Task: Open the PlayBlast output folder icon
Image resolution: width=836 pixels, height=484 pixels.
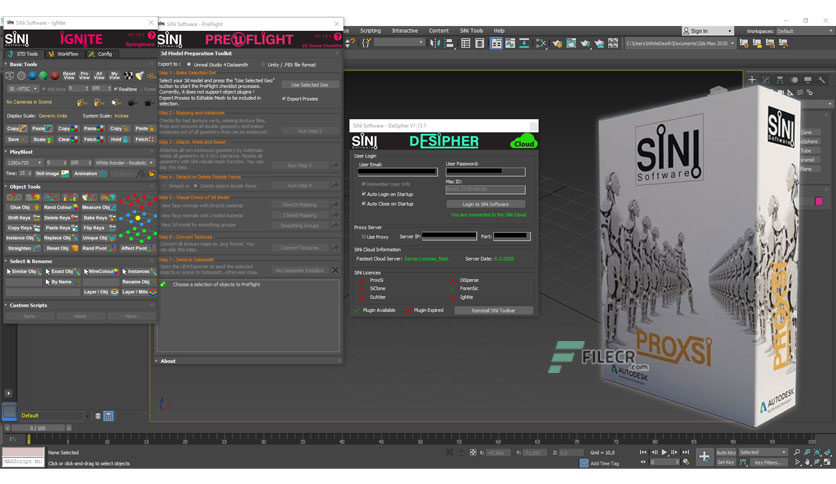Action: click(x=151, y=174)
